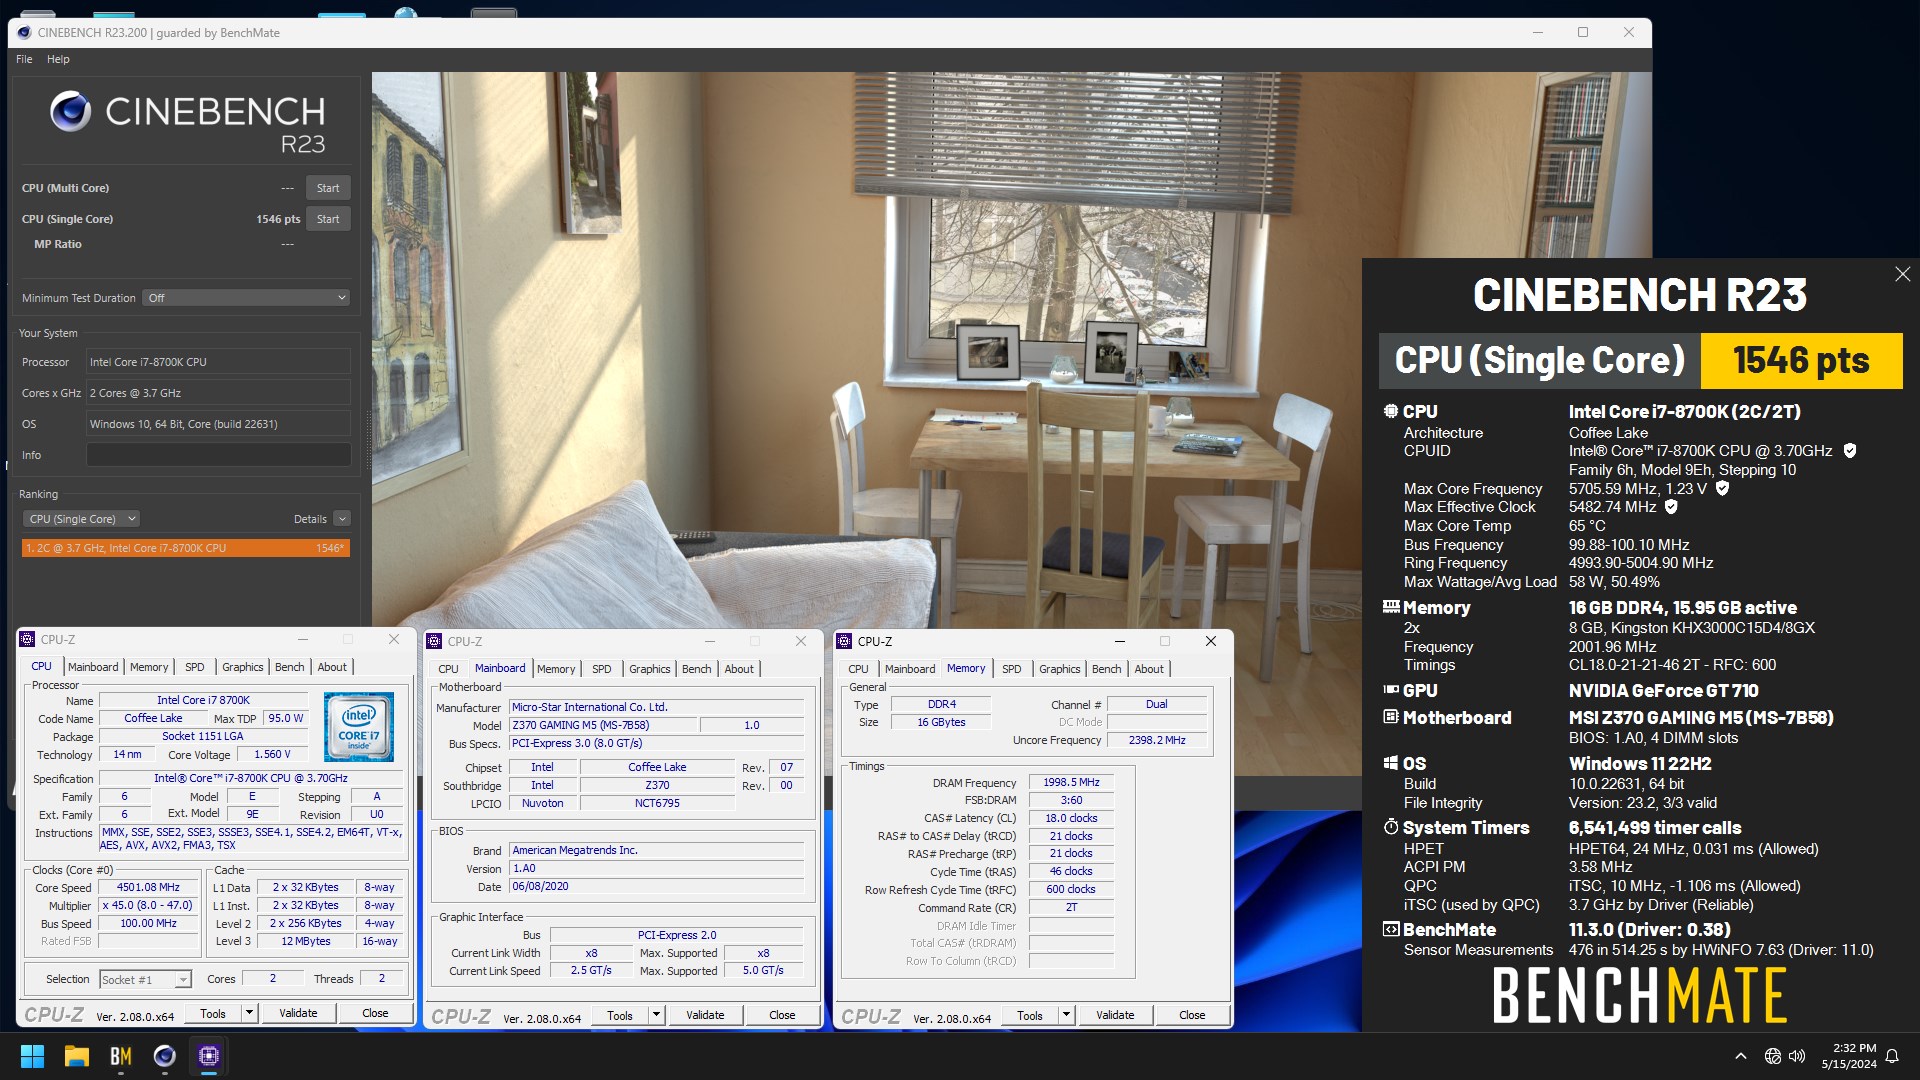The image size is (1920, 1080).
Task: Click verified shield next to Max Core Frequency
Action: tap(1722, 488)
